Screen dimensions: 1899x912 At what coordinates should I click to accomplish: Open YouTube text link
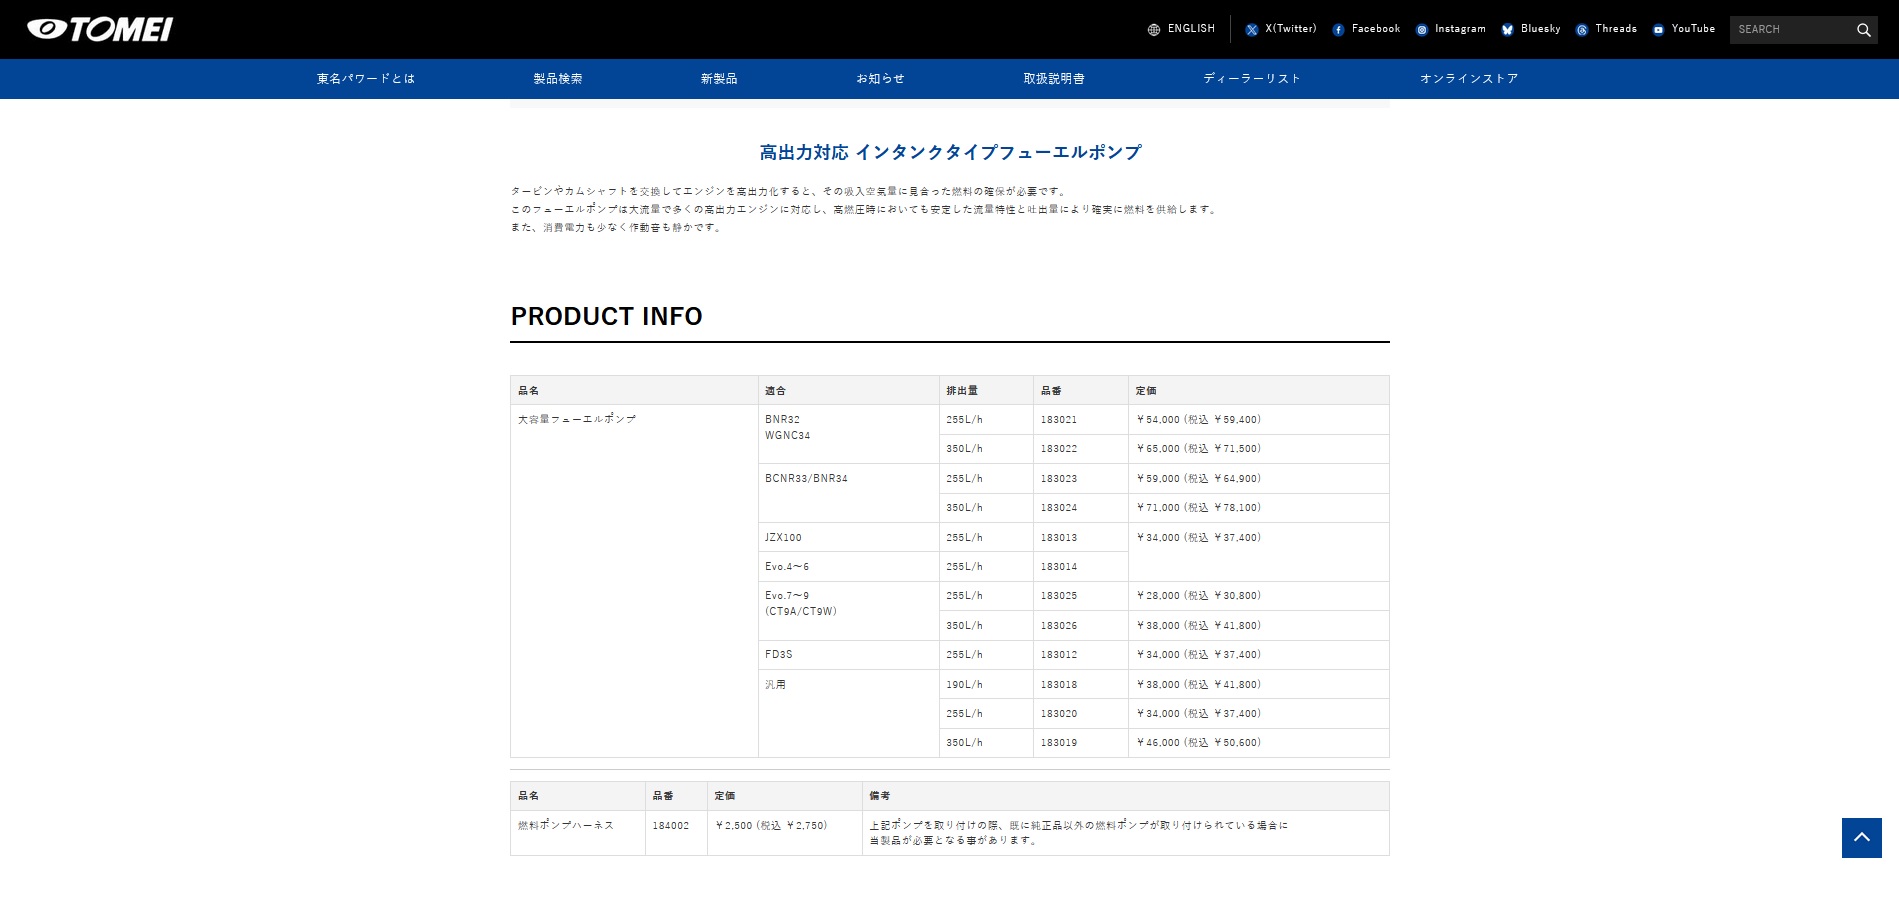tap(1693, 29)
